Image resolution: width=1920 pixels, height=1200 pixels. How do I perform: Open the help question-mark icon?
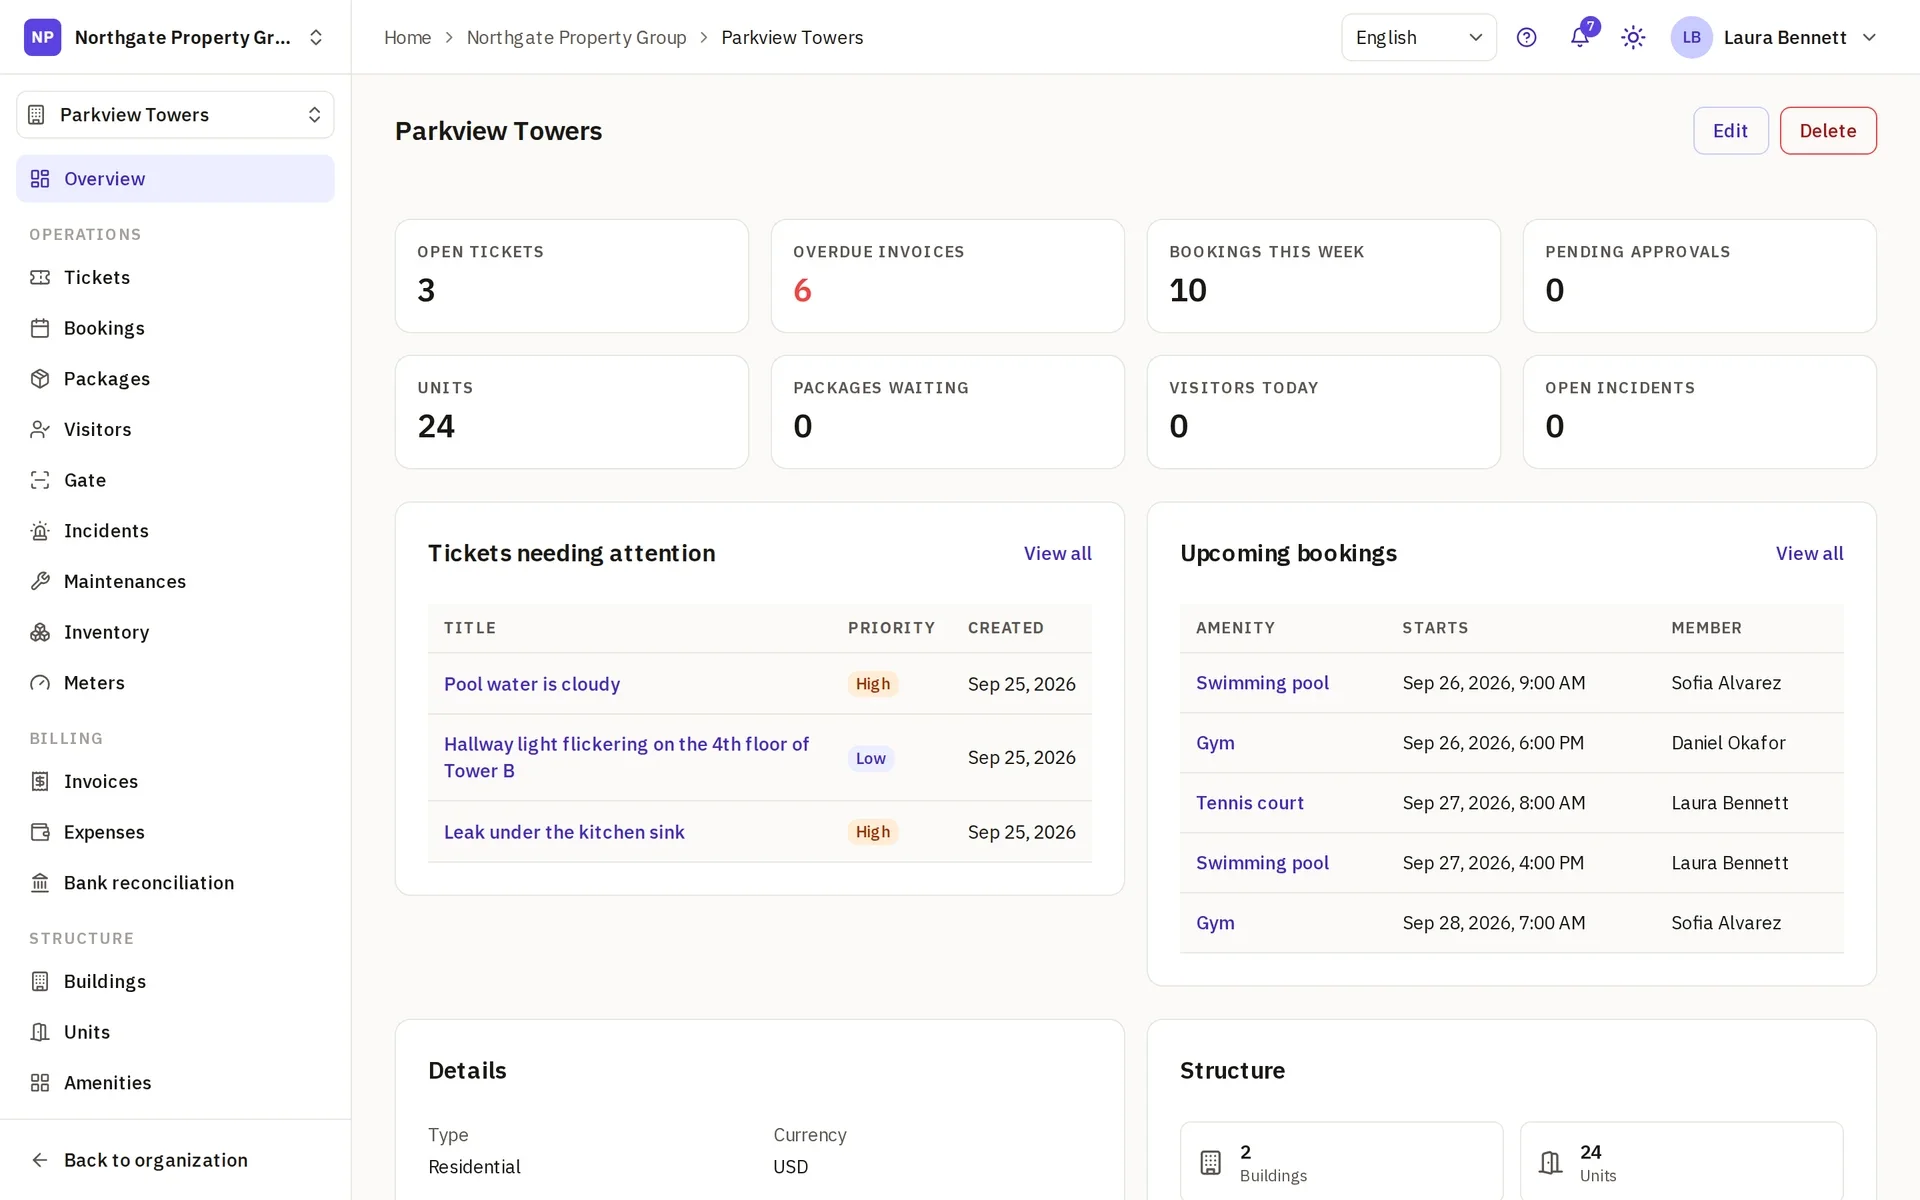point(1526,37)
